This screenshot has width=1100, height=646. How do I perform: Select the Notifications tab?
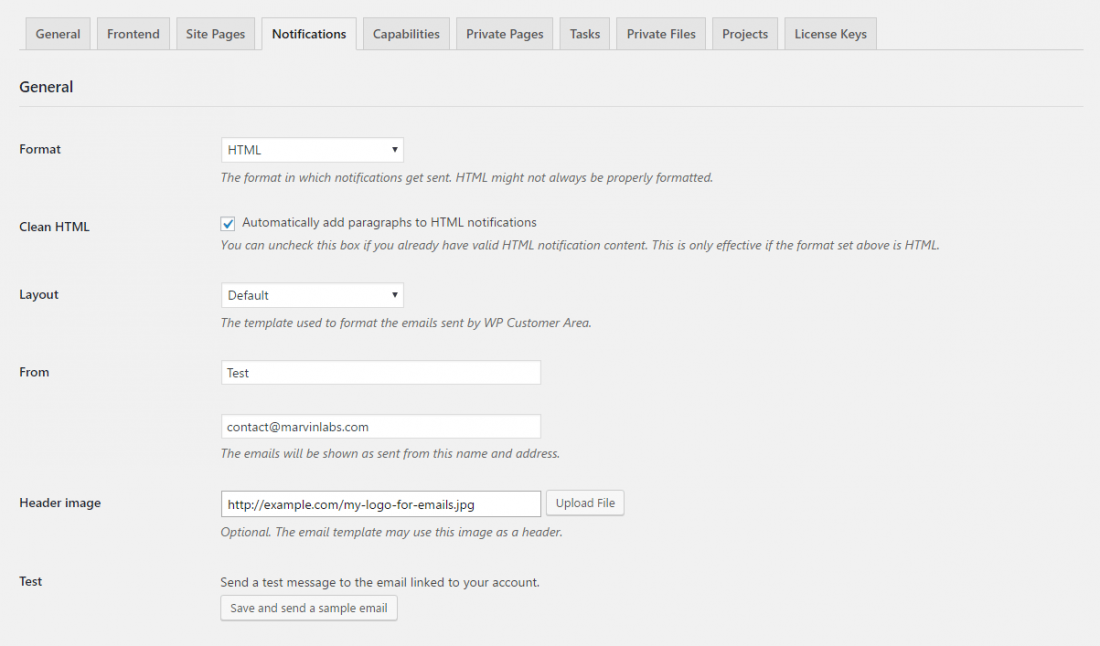coord(308,33)
